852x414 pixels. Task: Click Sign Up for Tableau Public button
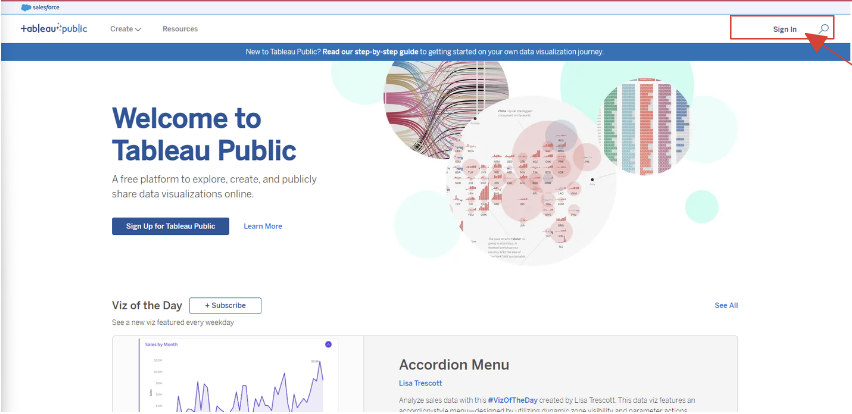click(x=171, y=226)
